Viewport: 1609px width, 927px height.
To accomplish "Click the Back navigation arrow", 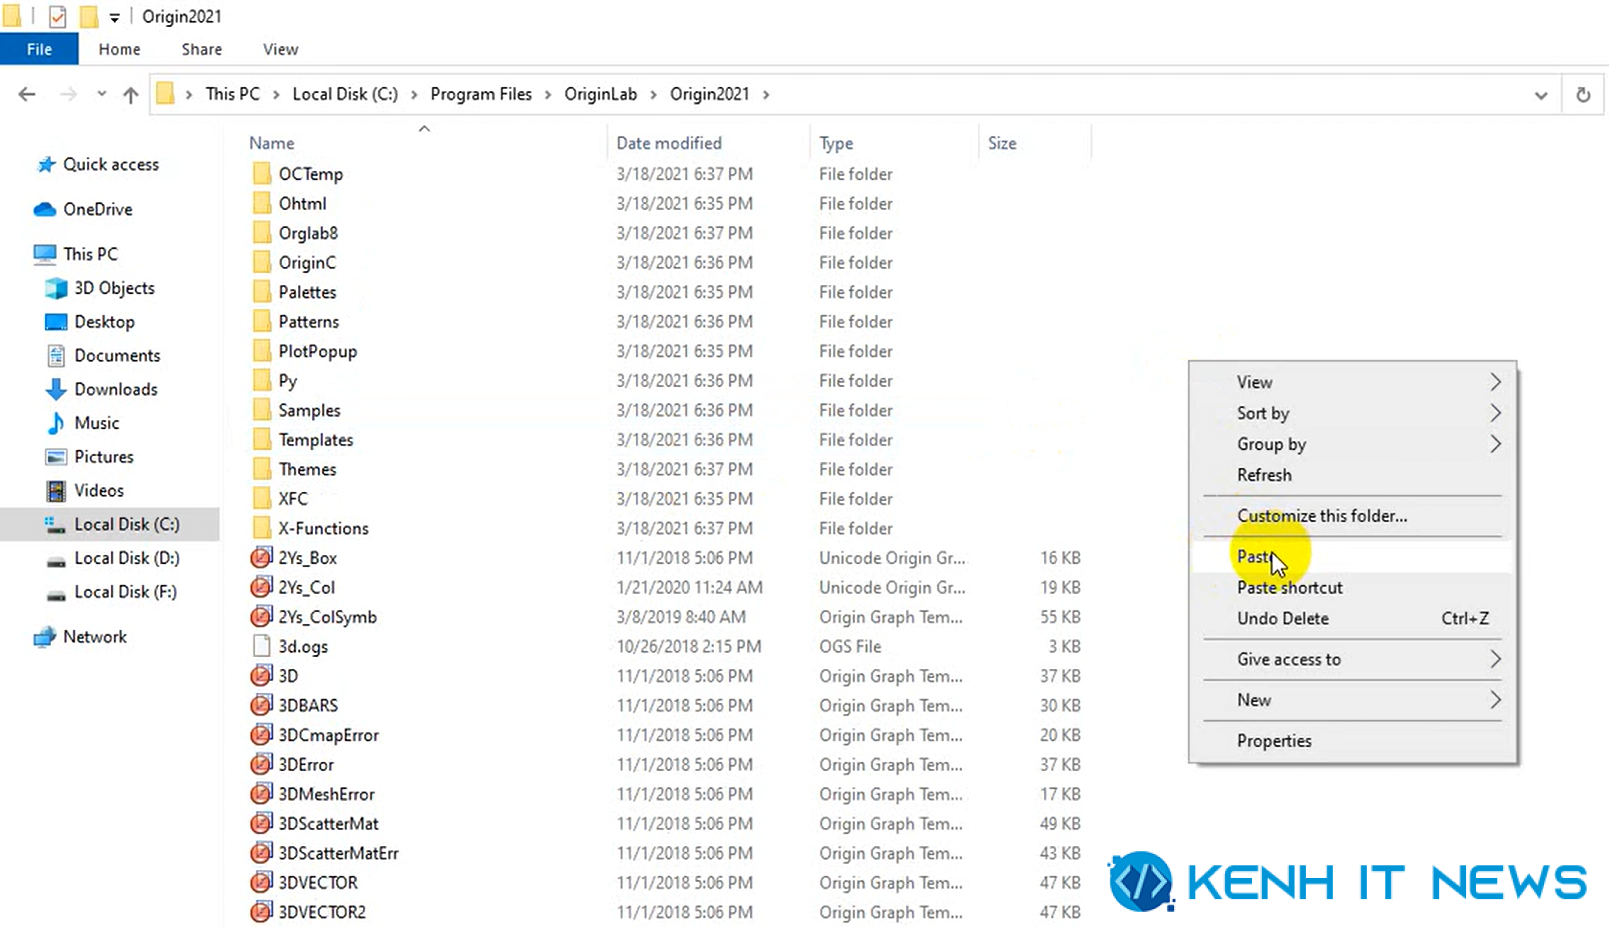I will coord(27,94).
